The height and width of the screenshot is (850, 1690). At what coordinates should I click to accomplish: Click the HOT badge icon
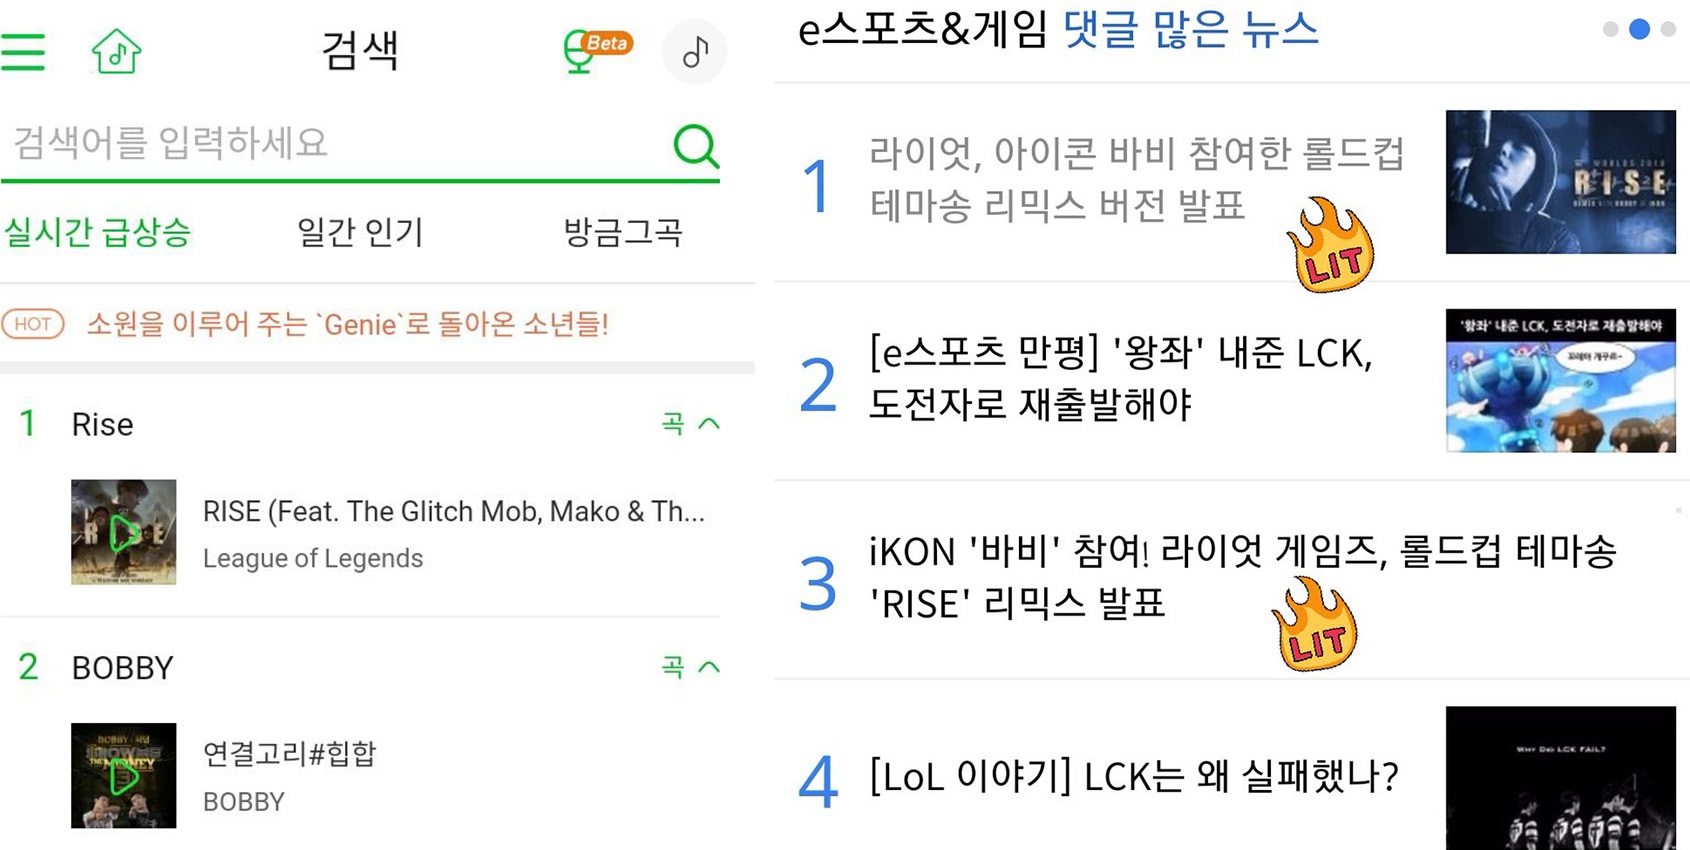tap(33, 324)
